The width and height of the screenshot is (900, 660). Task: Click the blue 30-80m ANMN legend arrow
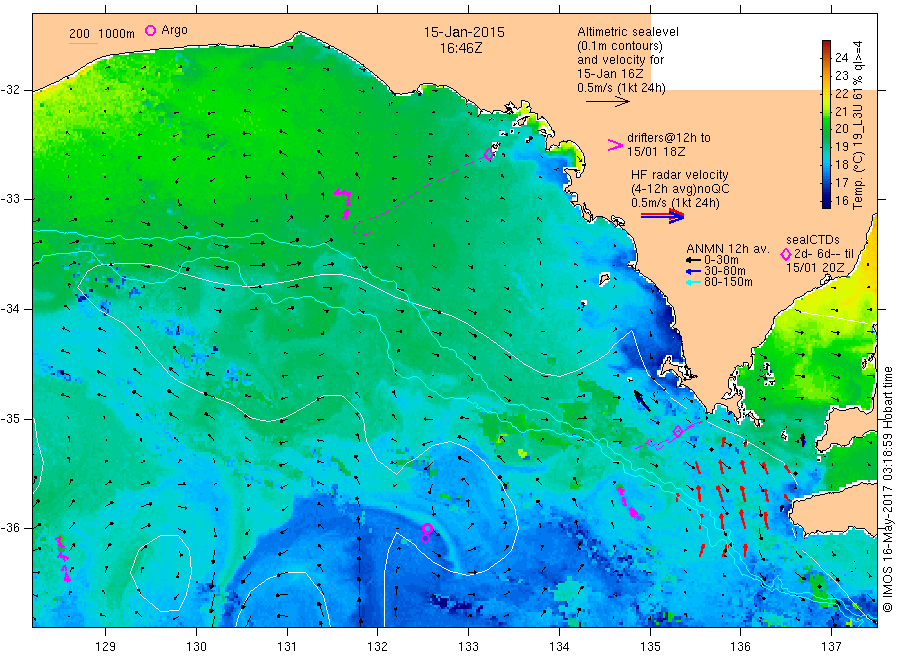(x=693, y=271)
